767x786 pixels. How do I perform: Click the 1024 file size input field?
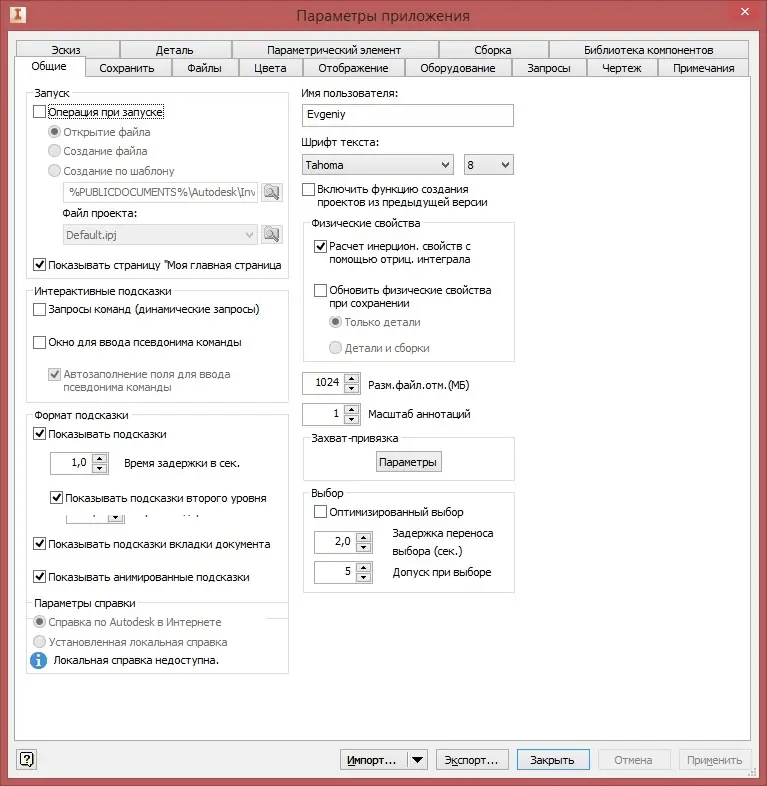324,383
